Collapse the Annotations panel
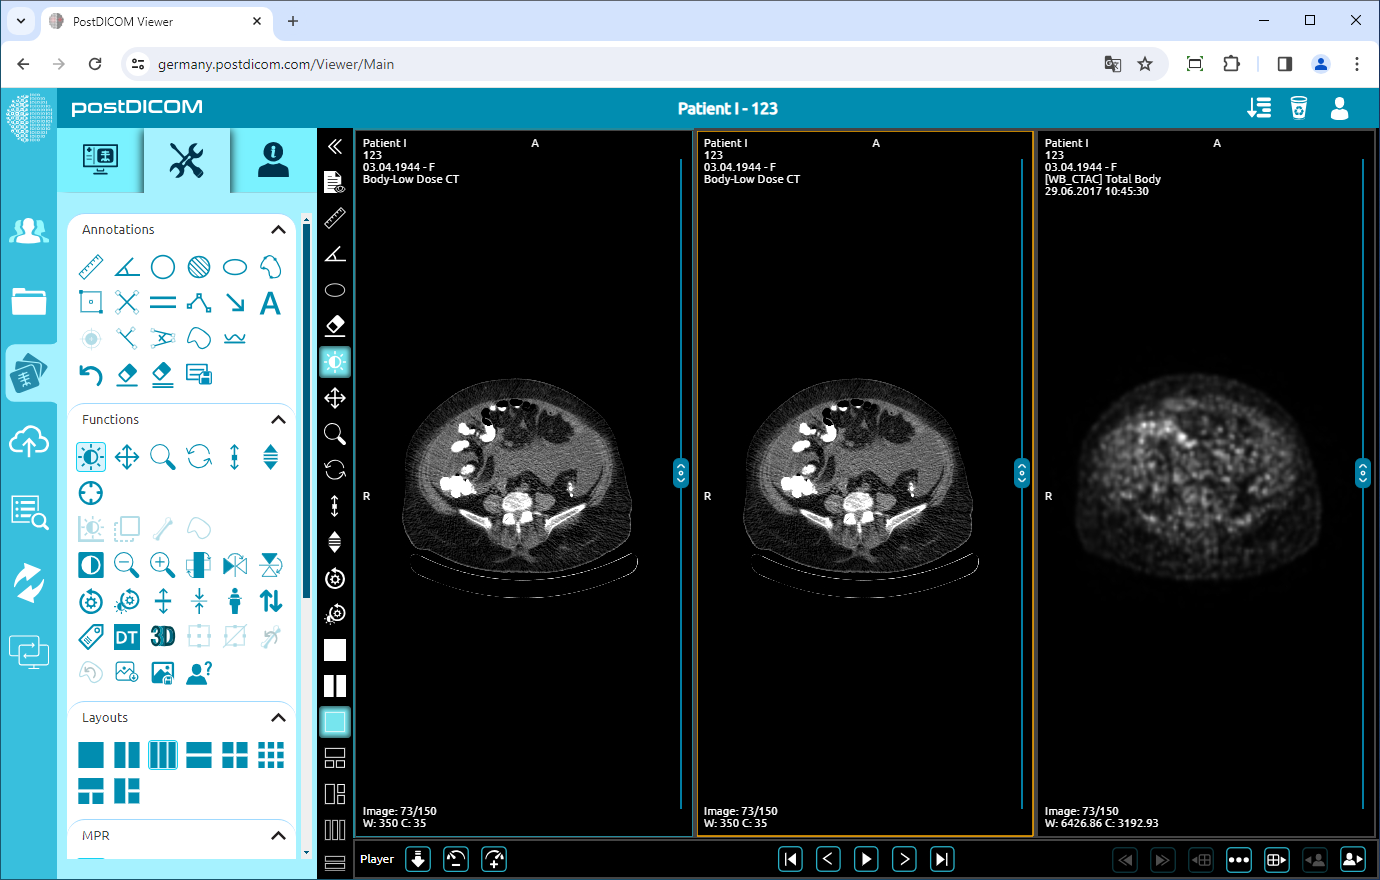Image resolution: width=1380 pixels, height=880 pixels. [278, 230]
